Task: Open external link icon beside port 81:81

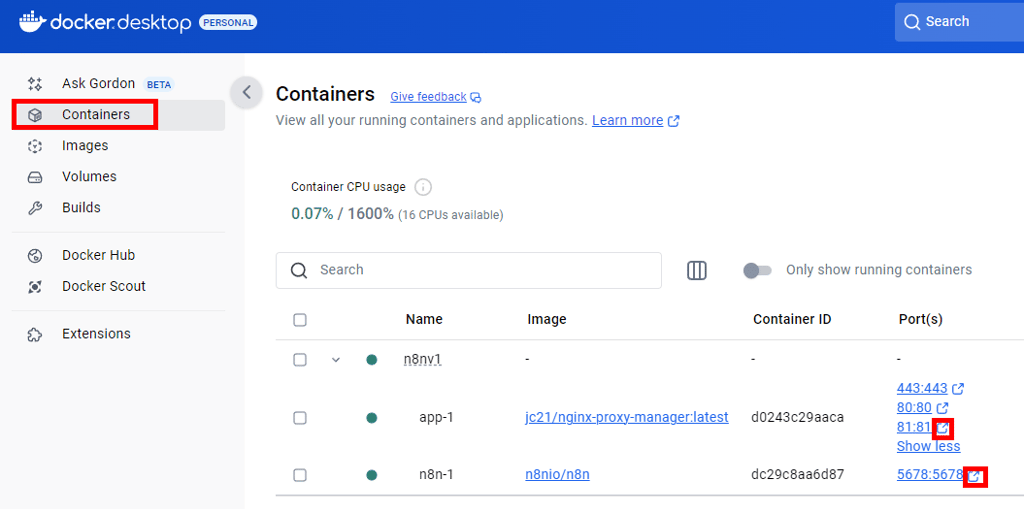Action: click(942, 428)
